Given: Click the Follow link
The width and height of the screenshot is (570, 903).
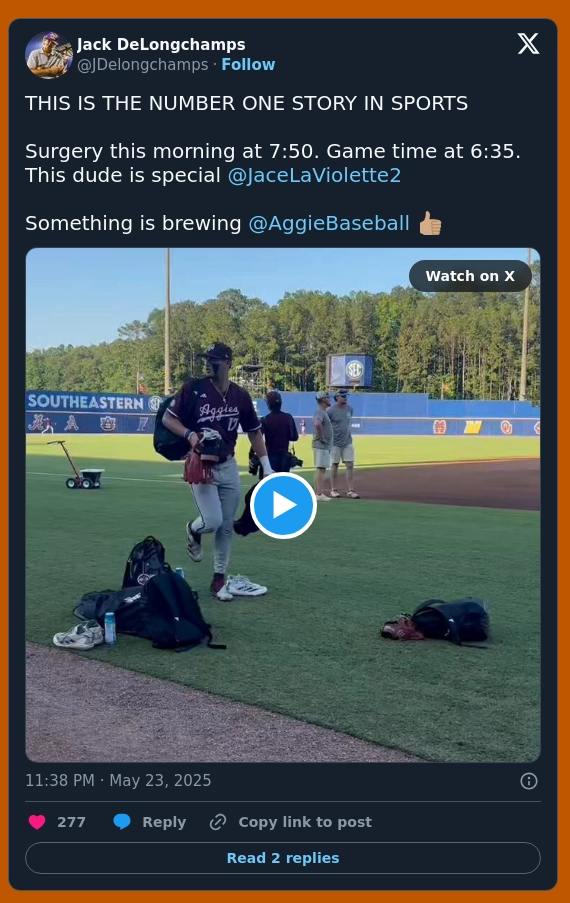Looking at the screenshot, I should [x=248, y=64].
